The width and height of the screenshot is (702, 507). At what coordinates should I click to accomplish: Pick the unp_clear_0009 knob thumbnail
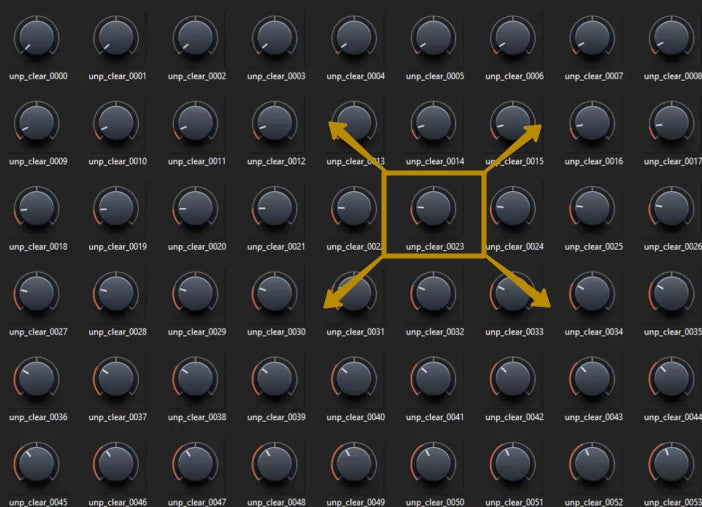point(37,123)
